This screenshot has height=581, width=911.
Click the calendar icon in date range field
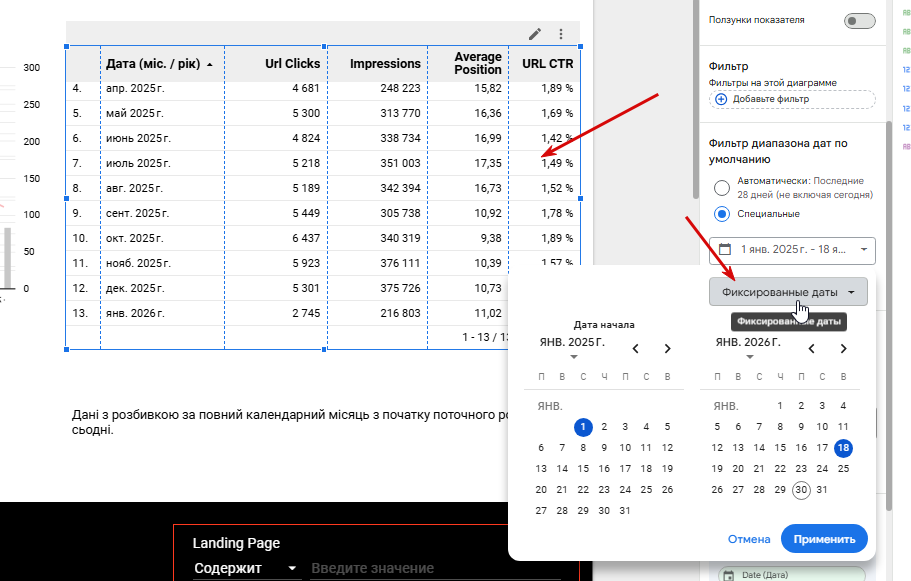coord(725,249)
